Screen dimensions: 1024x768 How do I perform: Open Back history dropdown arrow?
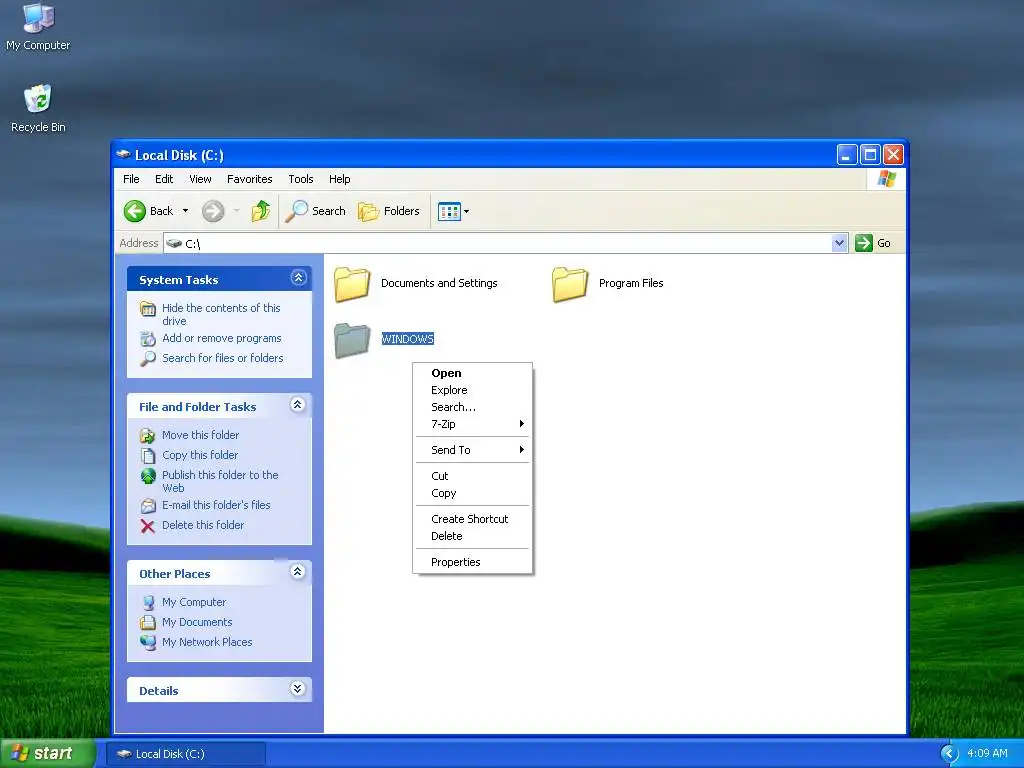click(185, 211)
